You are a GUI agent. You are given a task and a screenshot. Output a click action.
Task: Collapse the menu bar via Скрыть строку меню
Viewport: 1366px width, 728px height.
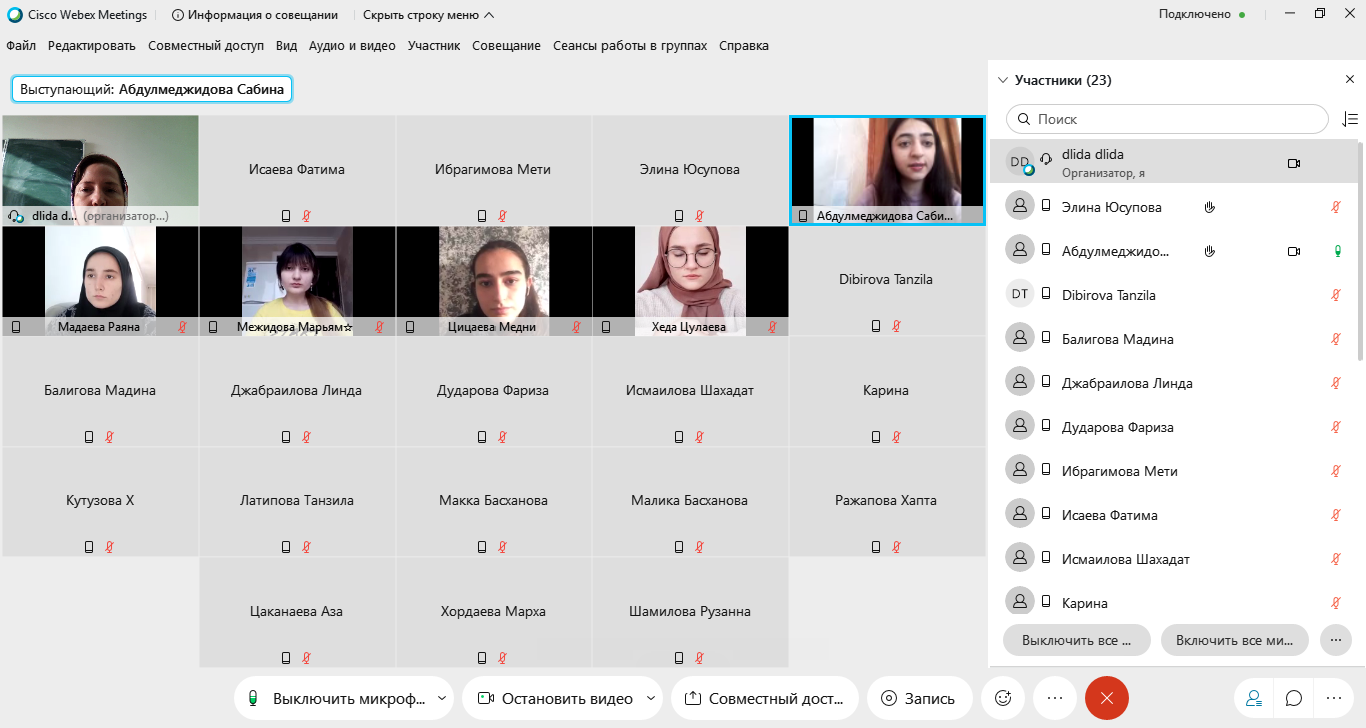click(x=428, y=15)
